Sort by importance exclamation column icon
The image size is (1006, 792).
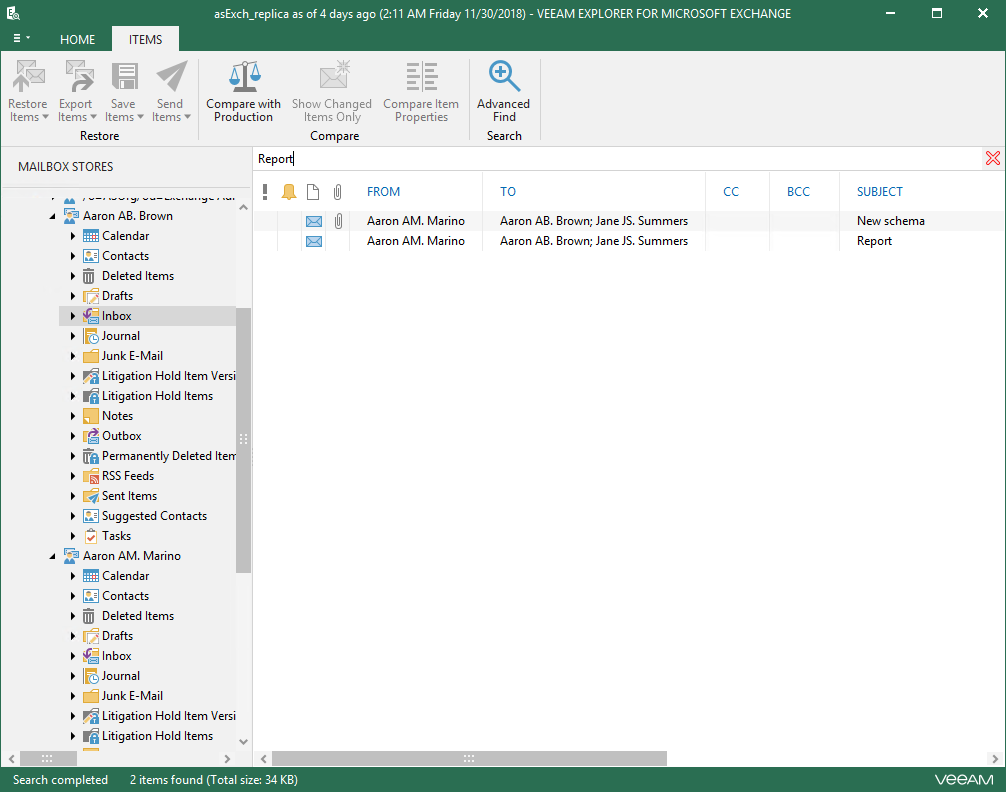coord(265,191)
